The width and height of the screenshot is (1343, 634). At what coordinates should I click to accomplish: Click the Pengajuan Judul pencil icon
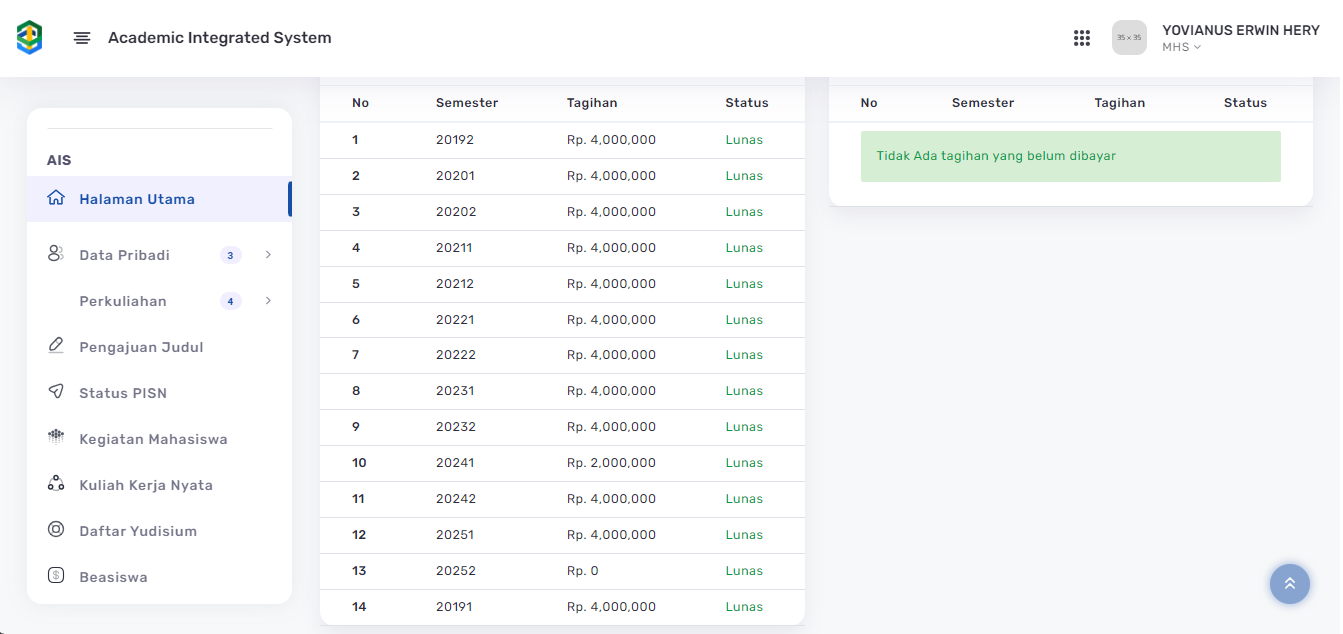56,346
